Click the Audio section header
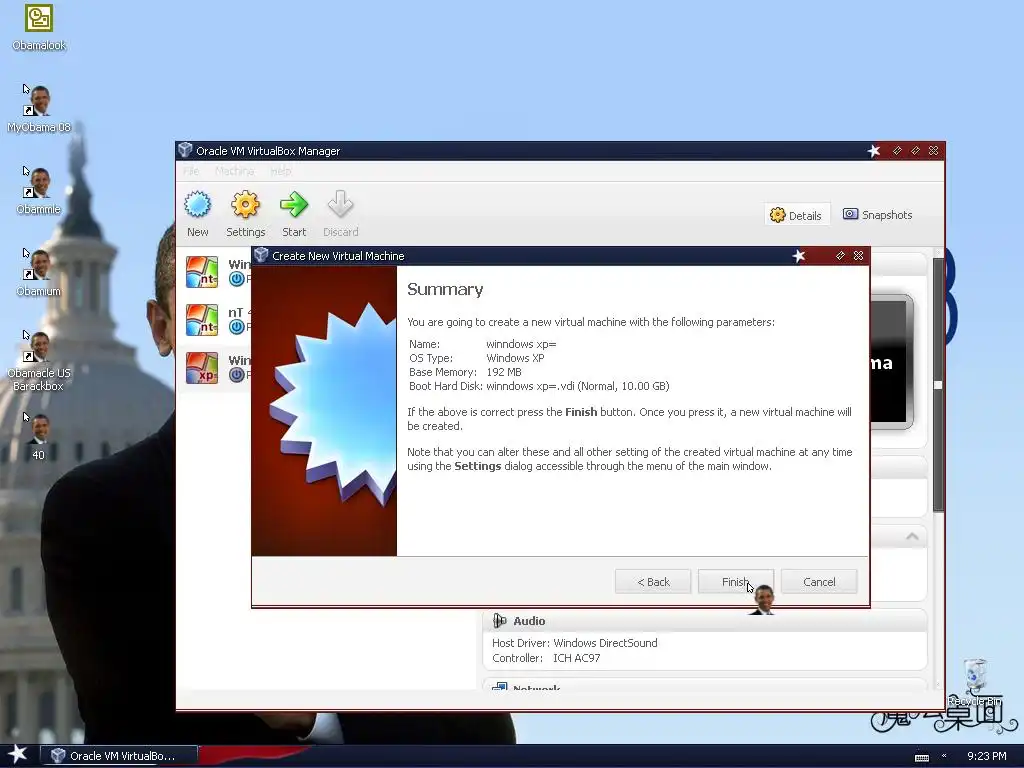The height and width of the screenshot is (768, 1024). click(x=705, y=620)
